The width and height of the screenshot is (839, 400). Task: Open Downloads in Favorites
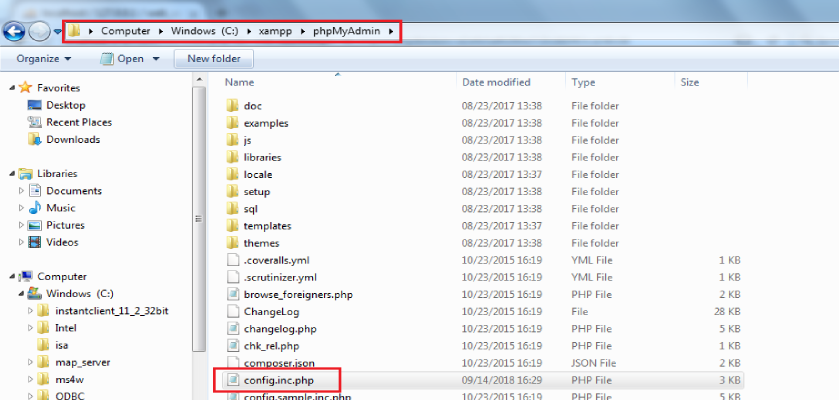(73, 140)
